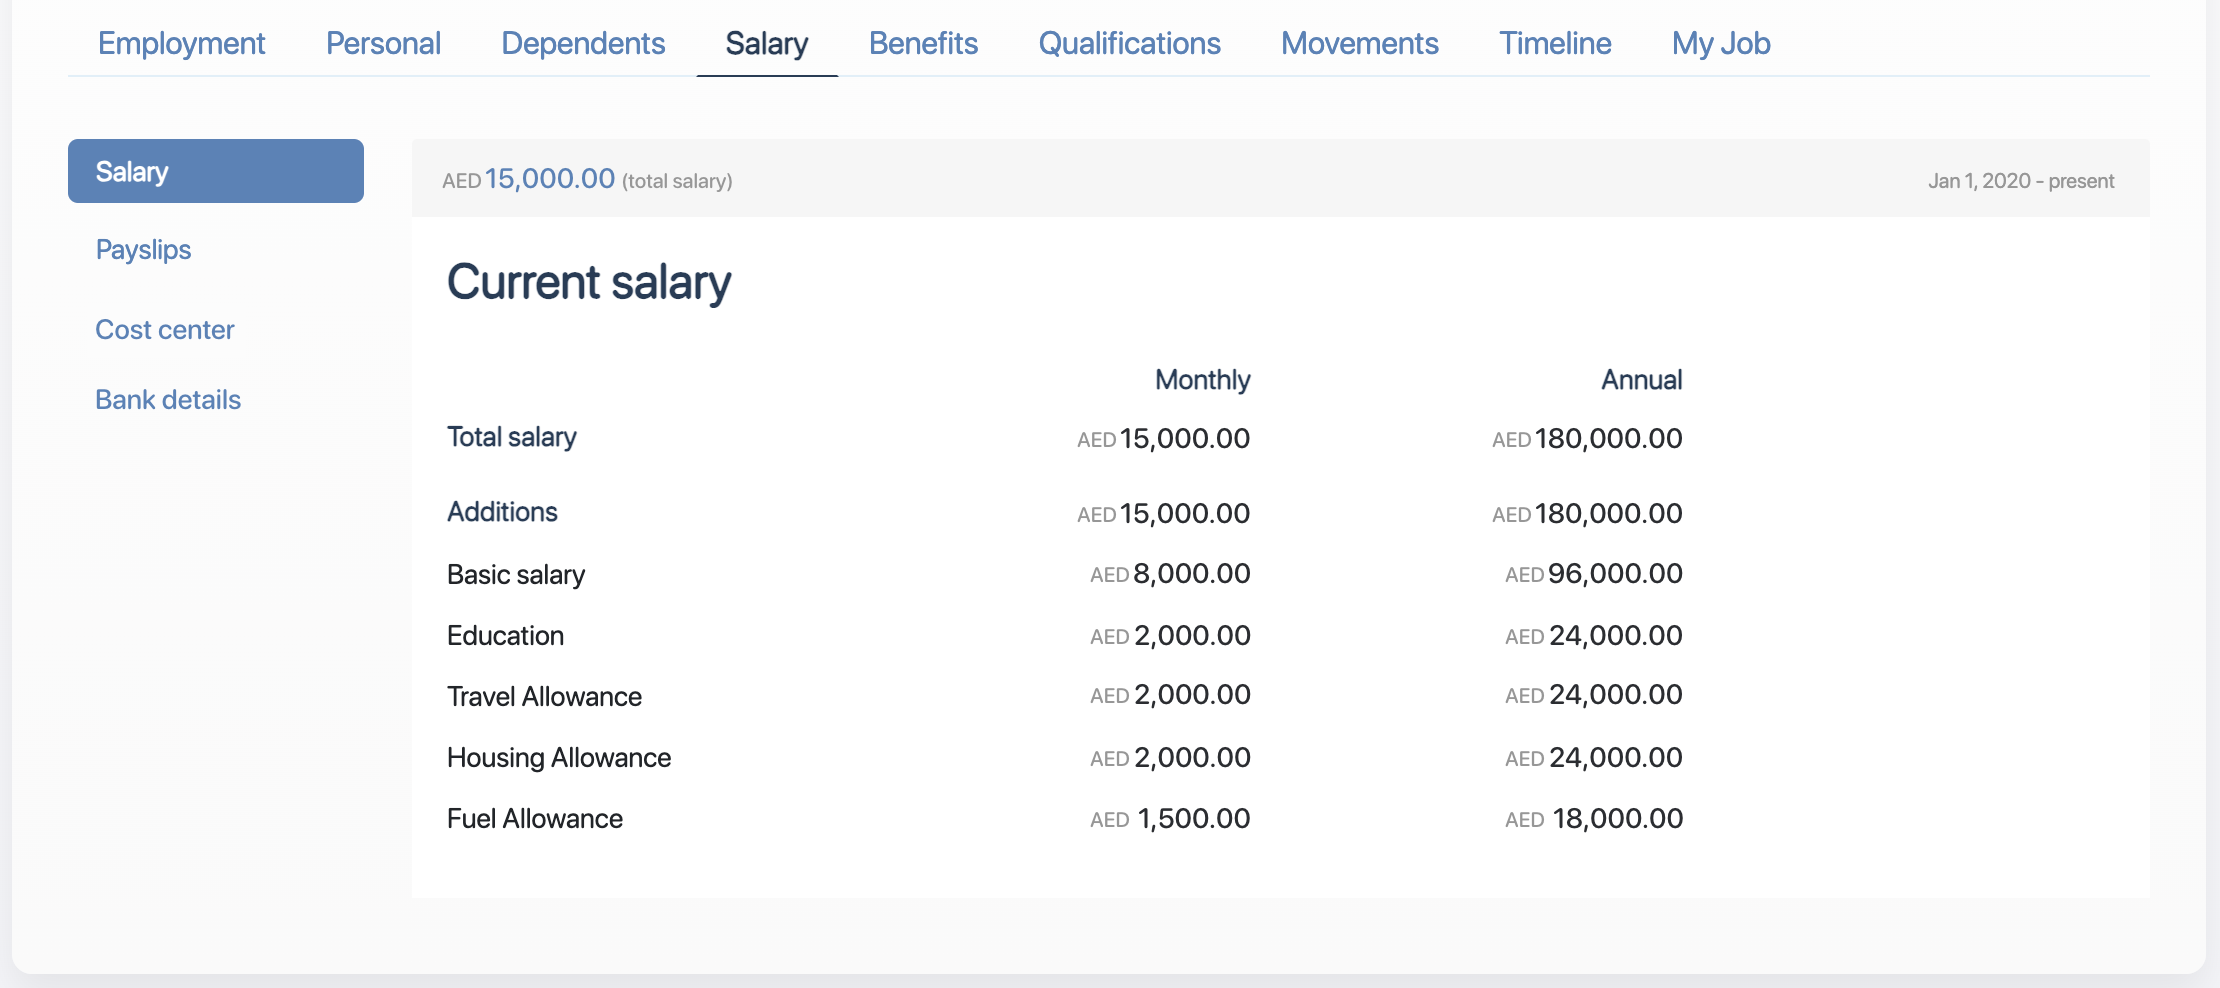Open Bank details in the sidebar

pyautogui.click(x=168, y=400)
